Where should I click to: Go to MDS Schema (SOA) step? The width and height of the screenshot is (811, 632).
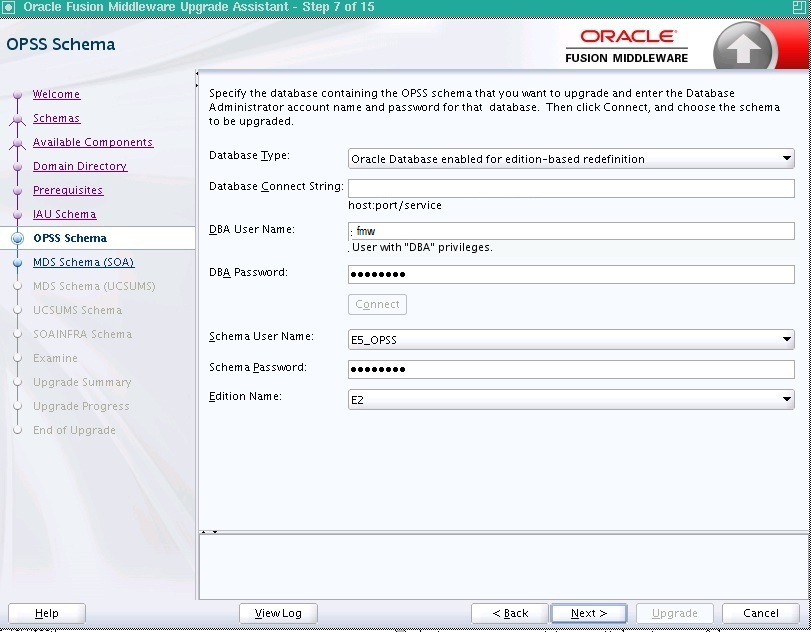pyautogui.click(x=83, y=263)
